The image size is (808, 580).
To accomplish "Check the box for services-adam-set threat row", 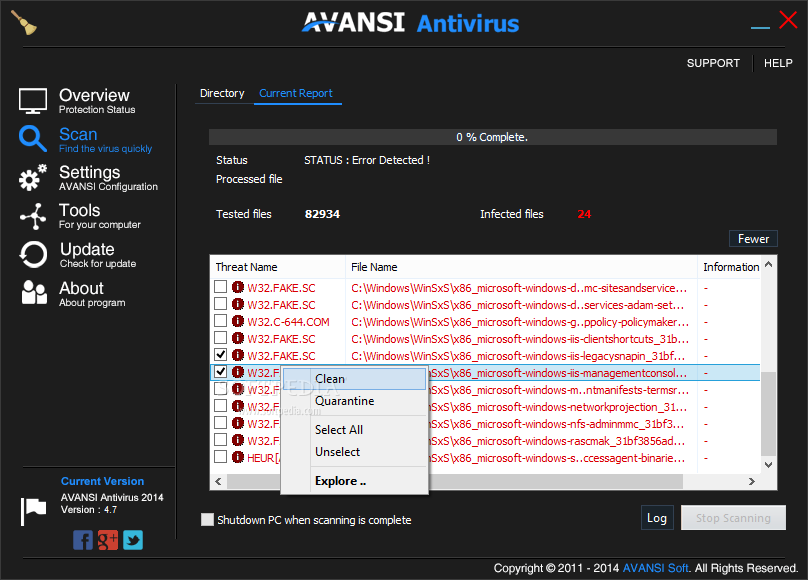I will [x=221, y=303].
